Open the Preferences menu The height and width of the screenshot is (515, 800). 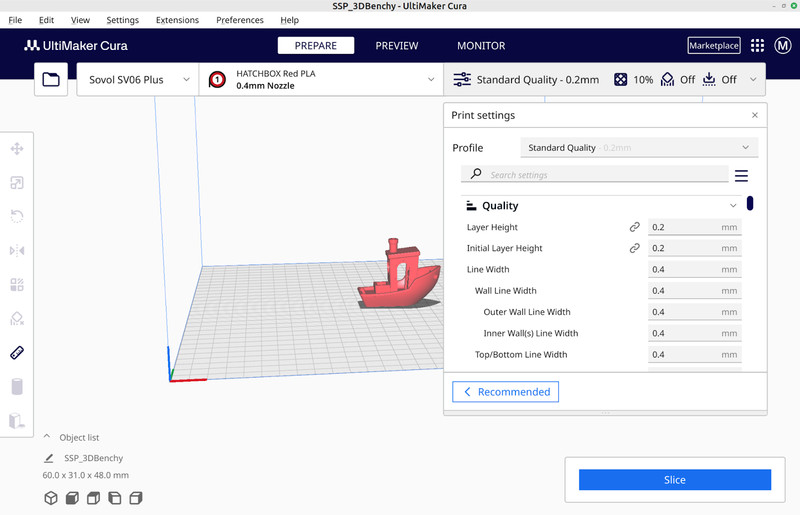click(x=240, y=20)
